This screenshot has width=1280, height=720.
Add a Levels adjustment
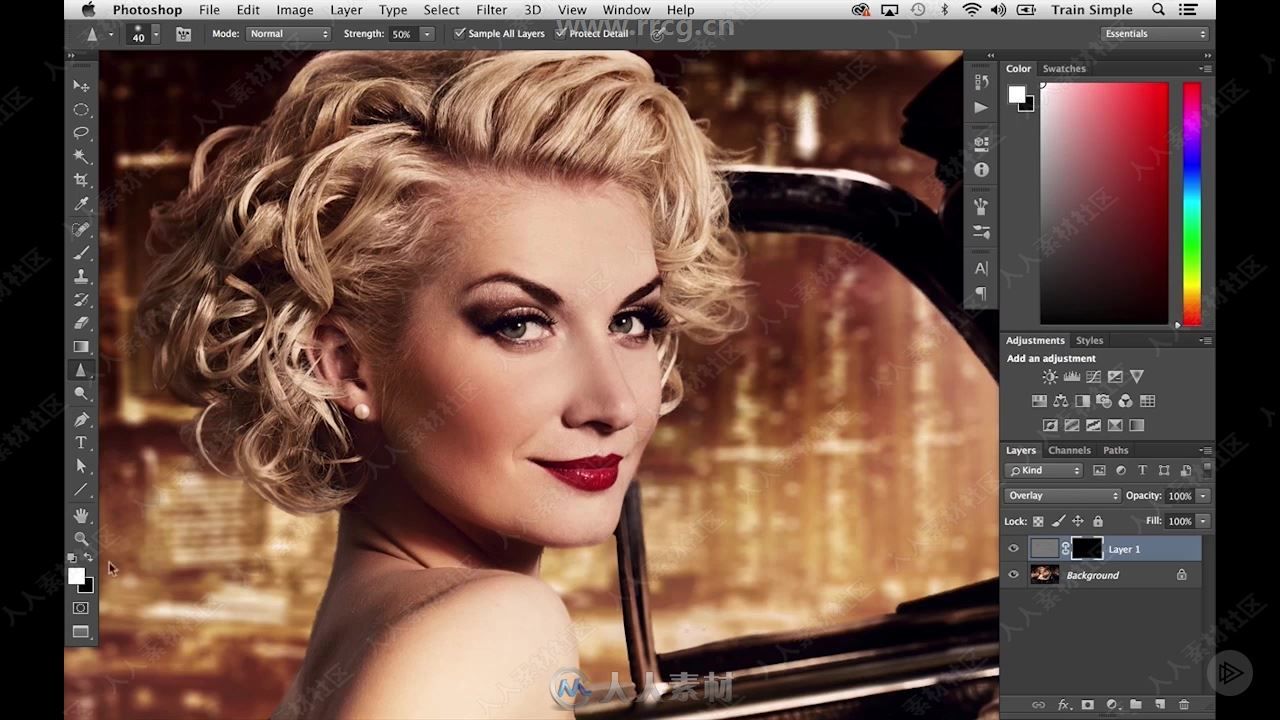coord(1071,377)
